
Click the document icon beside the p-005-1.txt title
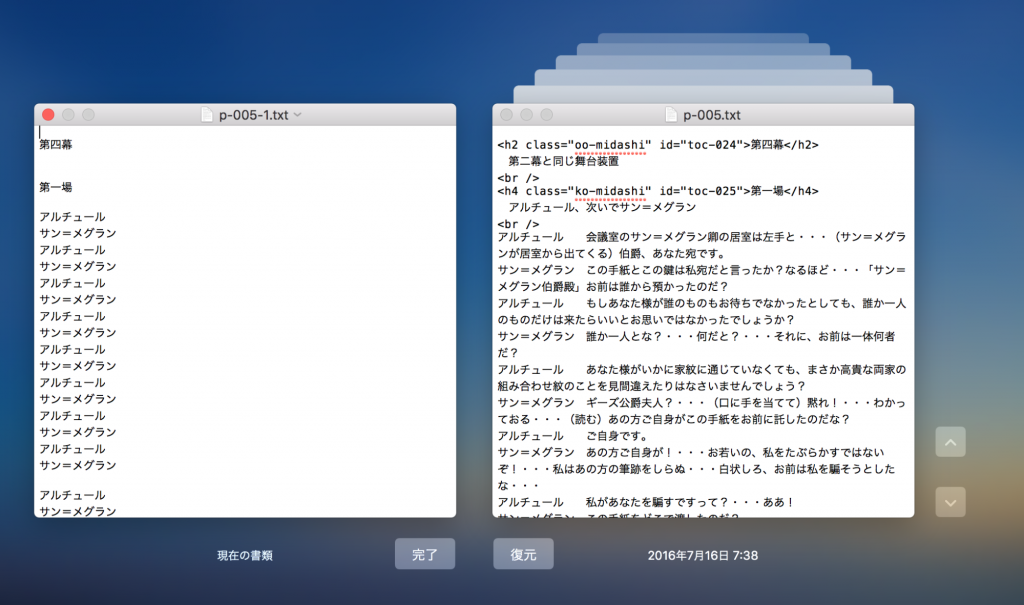207,115
